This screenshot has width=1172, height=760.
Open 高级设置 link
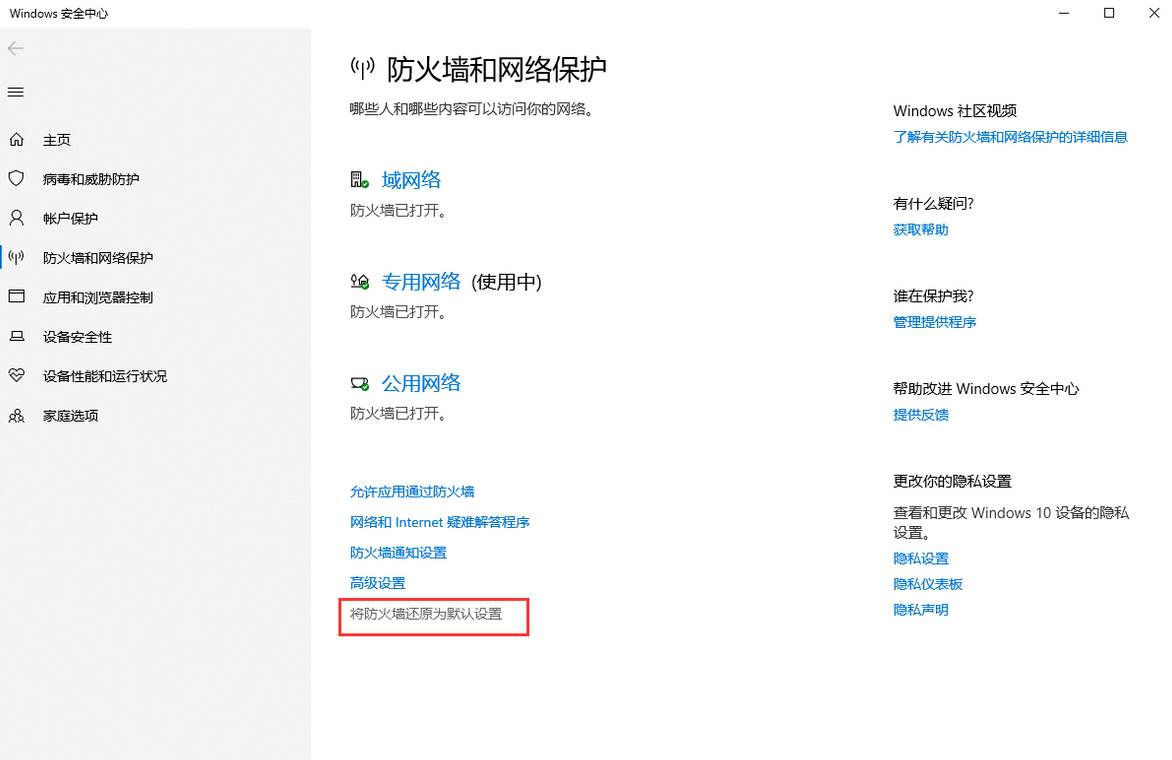(x=377, y=583)
